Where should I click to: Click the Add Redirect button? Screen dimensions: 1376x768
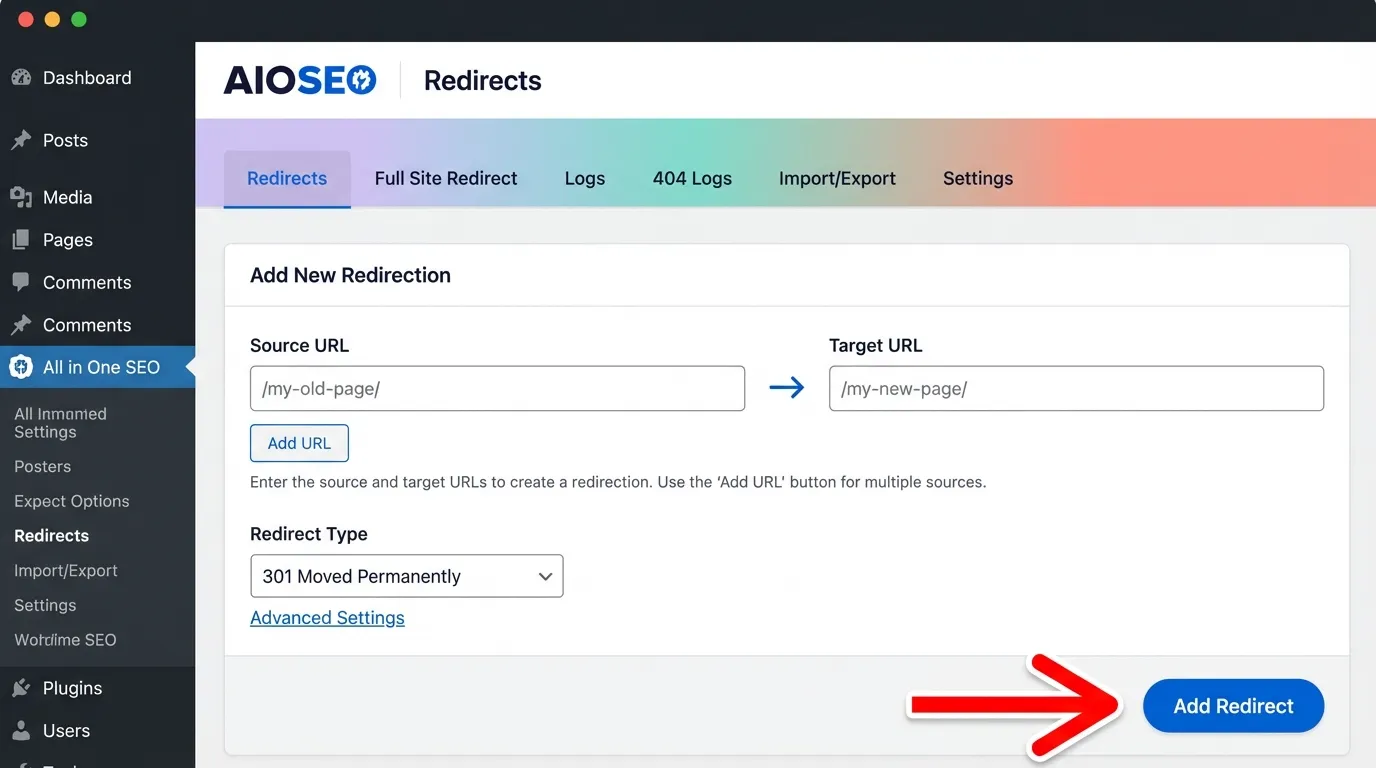[1233, 705]
